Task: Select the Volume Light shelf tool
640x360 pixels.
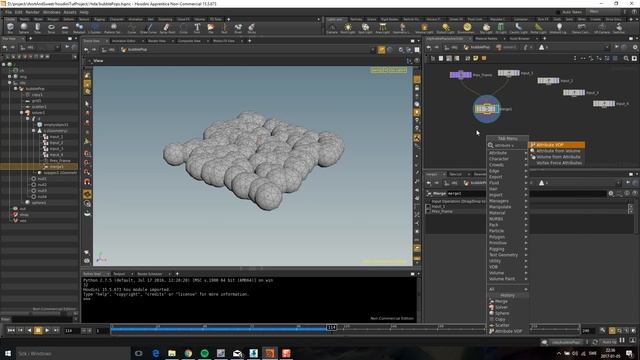Action: (x=424, y=28)
